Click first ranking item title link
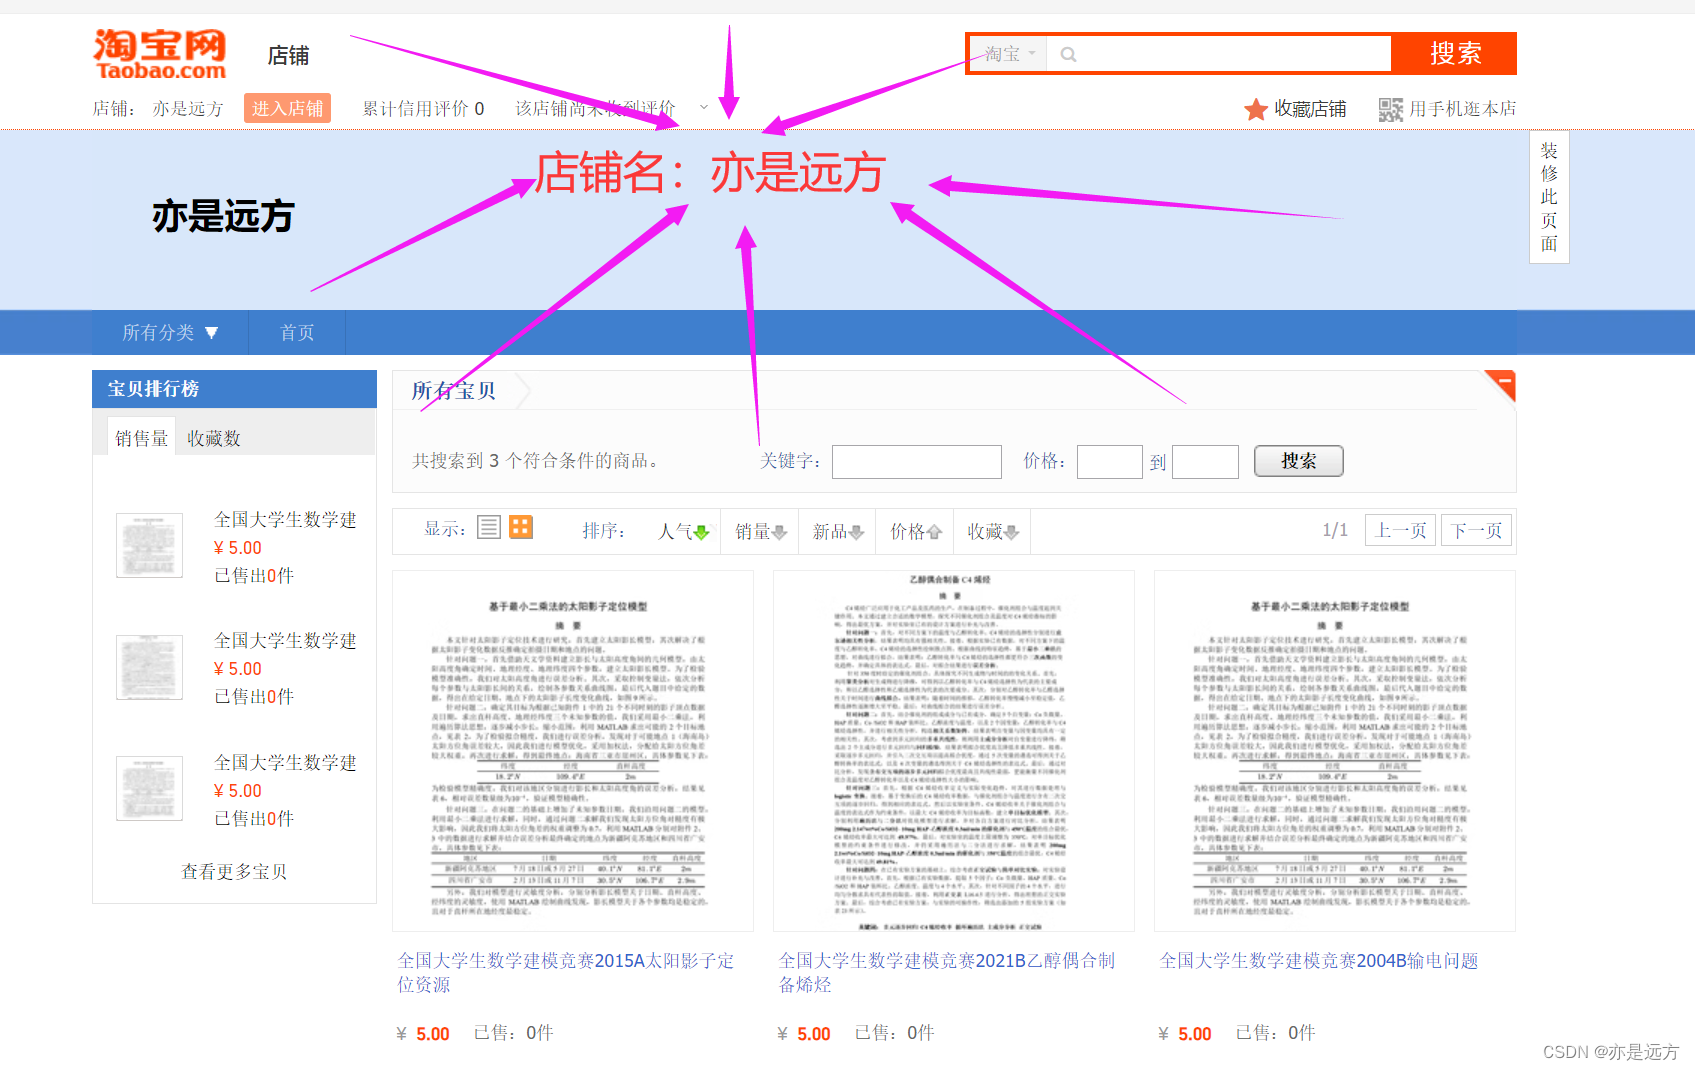This screenshot has width=1695, height=1070. [x=285, y=519]
